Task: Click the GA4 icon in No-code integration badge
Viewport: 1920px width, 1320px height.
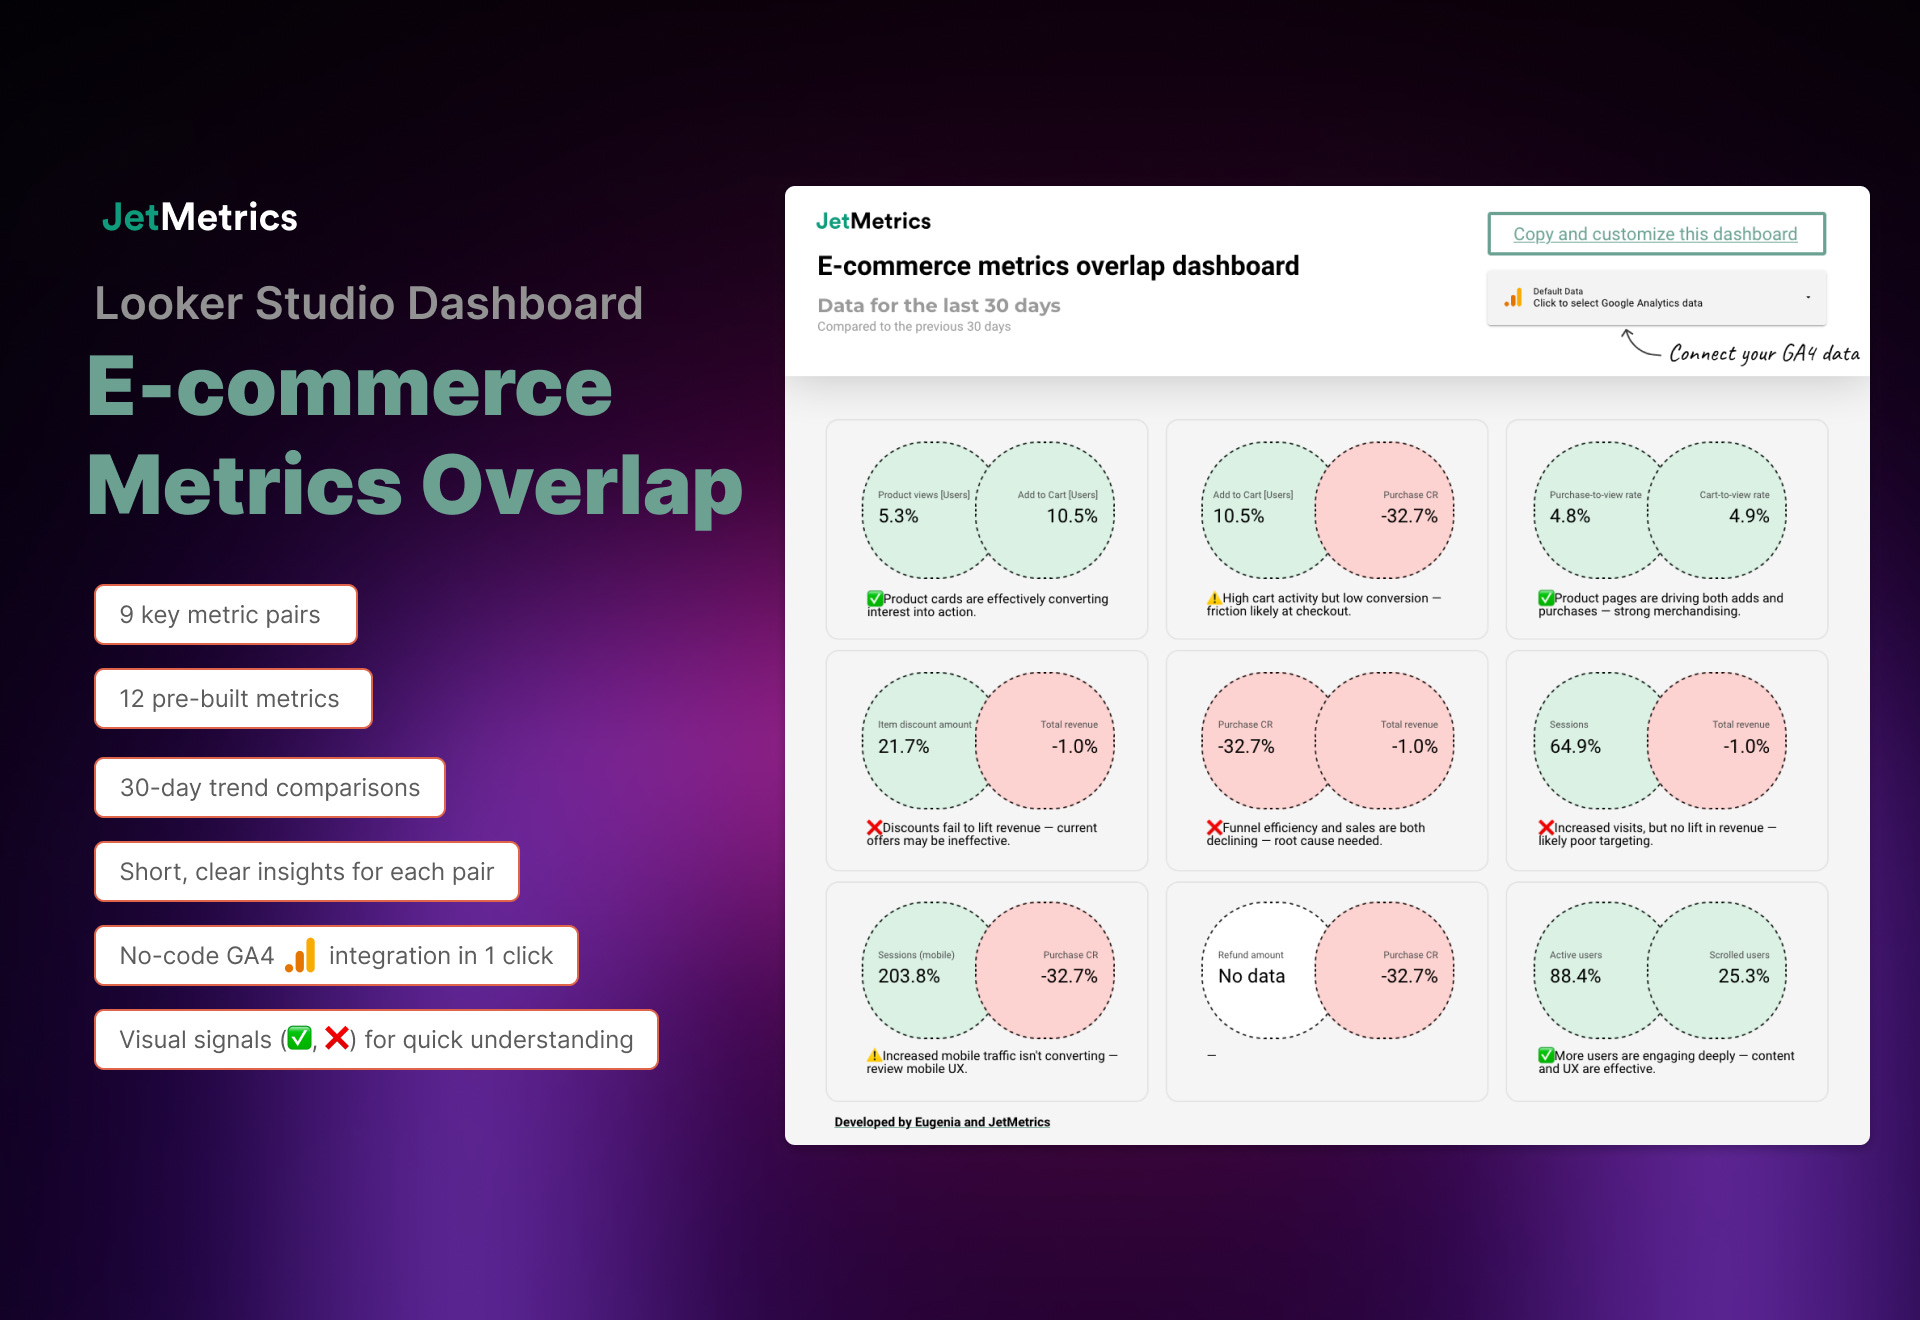Action: pos(301,956)
